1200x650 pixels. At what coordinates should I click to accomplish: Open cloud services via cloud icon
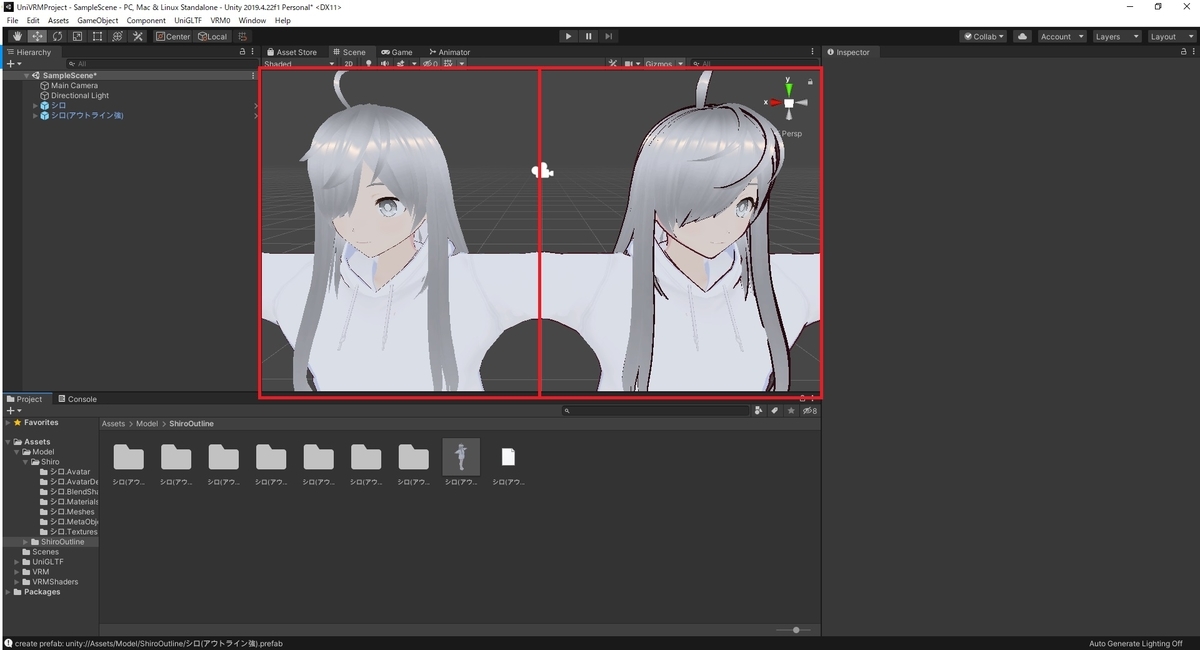pos(1023,36)
